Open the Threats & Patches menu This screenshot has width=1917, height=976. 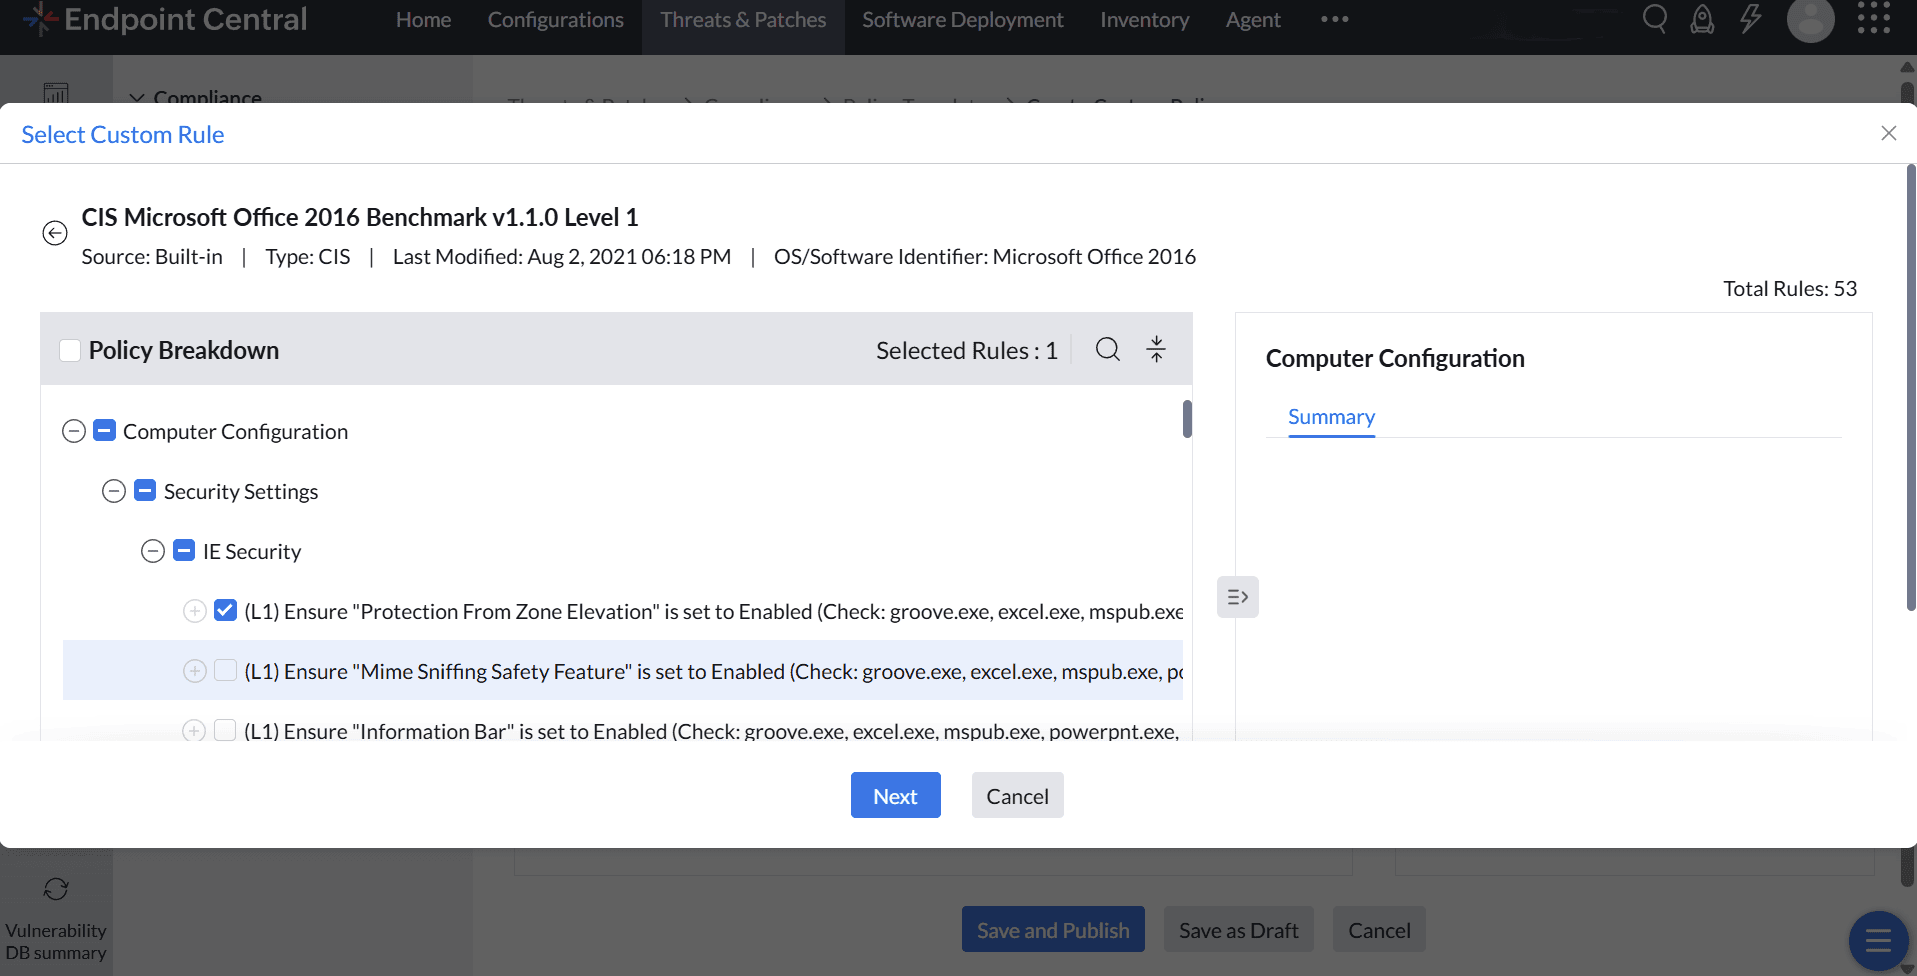(x=743, y=20)
